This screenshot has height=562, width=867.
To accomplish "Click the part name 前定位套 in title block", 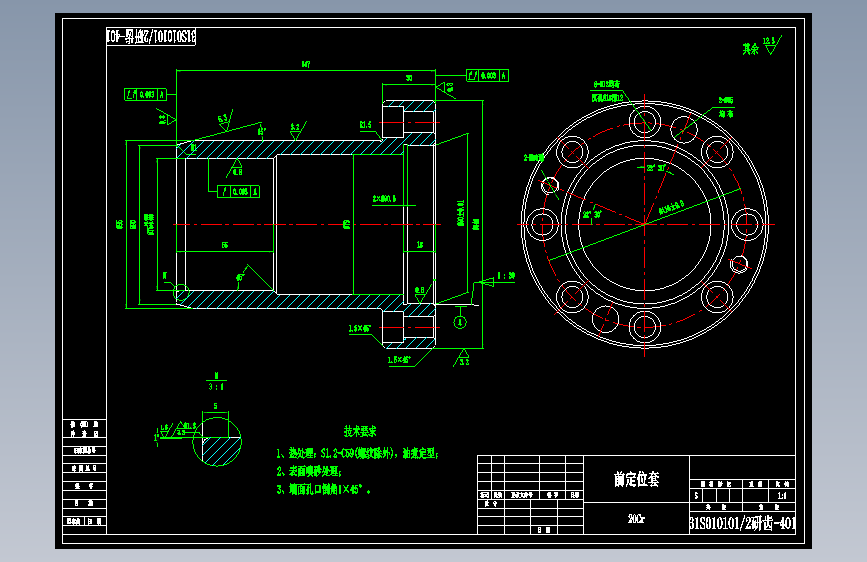I will 636,479.
